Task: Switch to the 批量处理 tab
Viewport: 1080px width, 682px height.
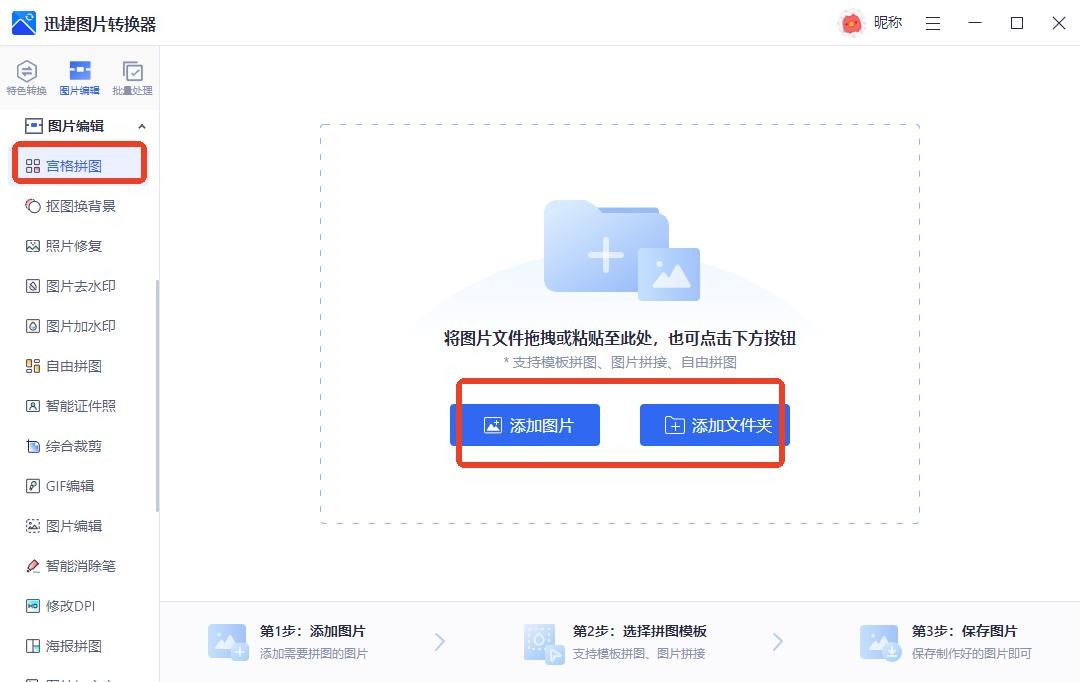Action: [132, 77]
